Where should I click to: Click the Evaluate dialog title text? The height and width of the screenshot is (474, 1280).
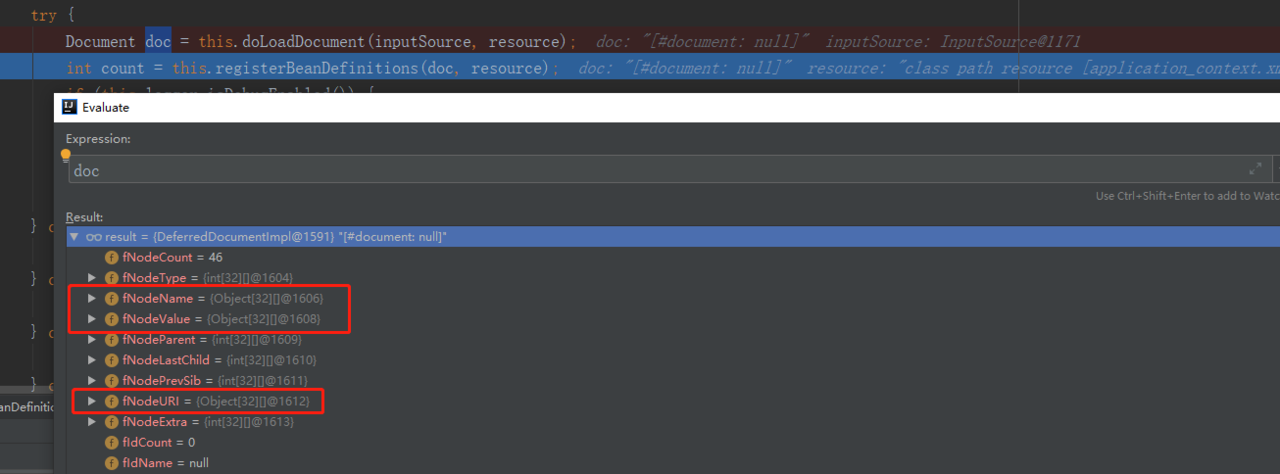pos(105,107)
